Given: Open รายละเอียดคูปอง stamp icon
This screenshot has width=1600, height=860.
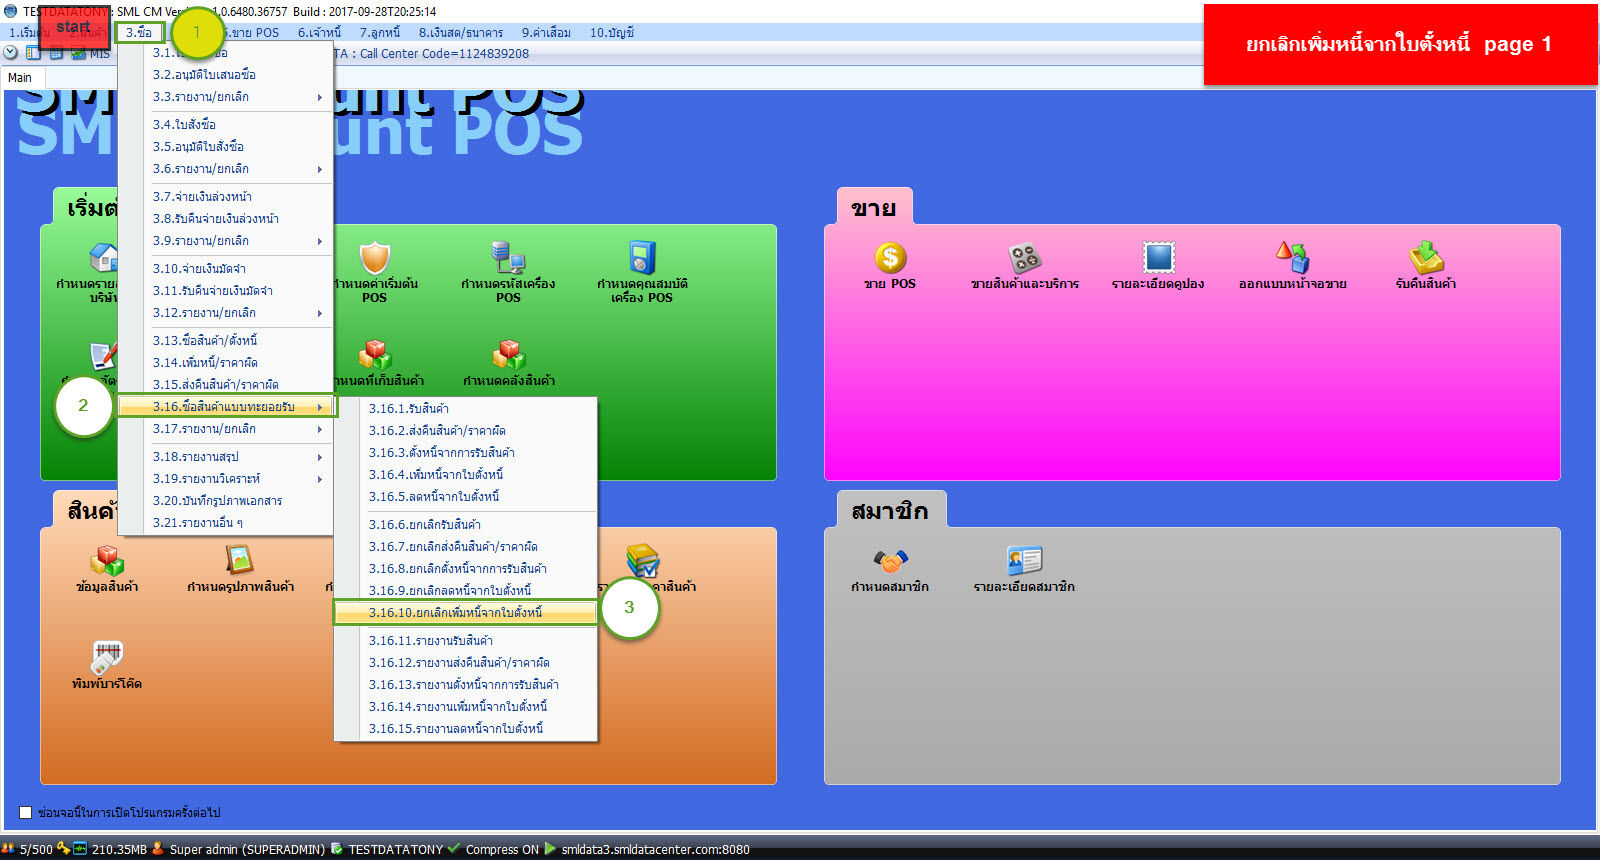Looking at the screenshot, I should tap(1158, 258).
